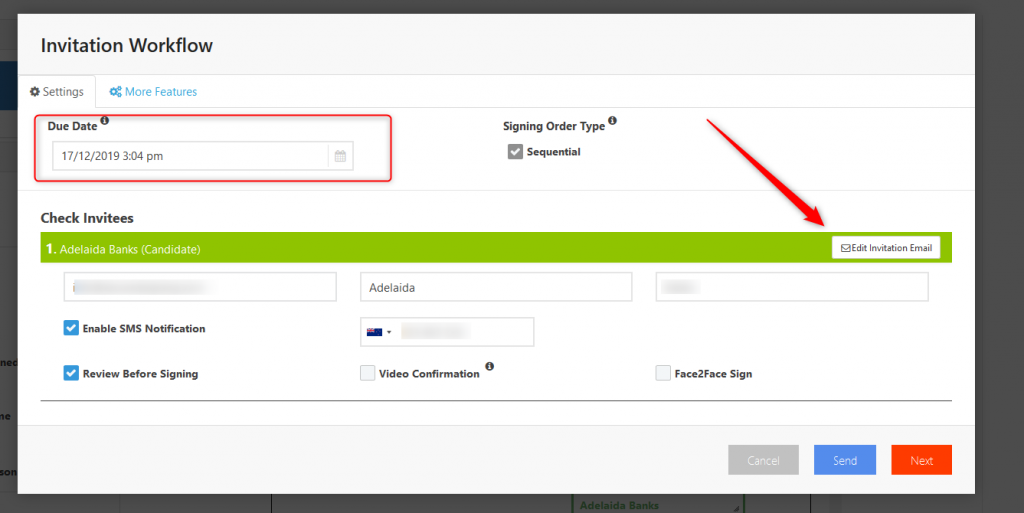This screenshot has height=513, width=1024.
Task: Select the Settings tab
Action: coord(57,92)
